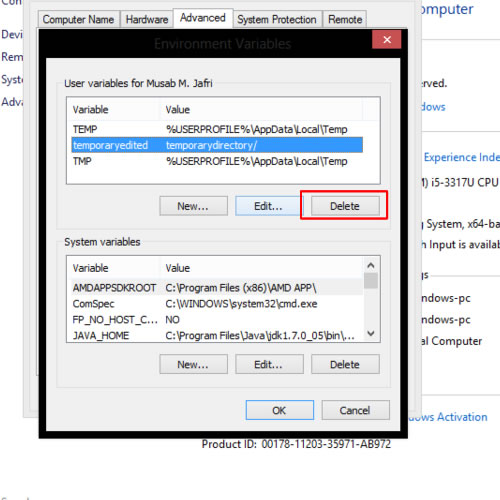Close the Environment Variables dialog with the red X
Image resolution: width=500 pixels, height=500 pixels.
coord(387,40)
